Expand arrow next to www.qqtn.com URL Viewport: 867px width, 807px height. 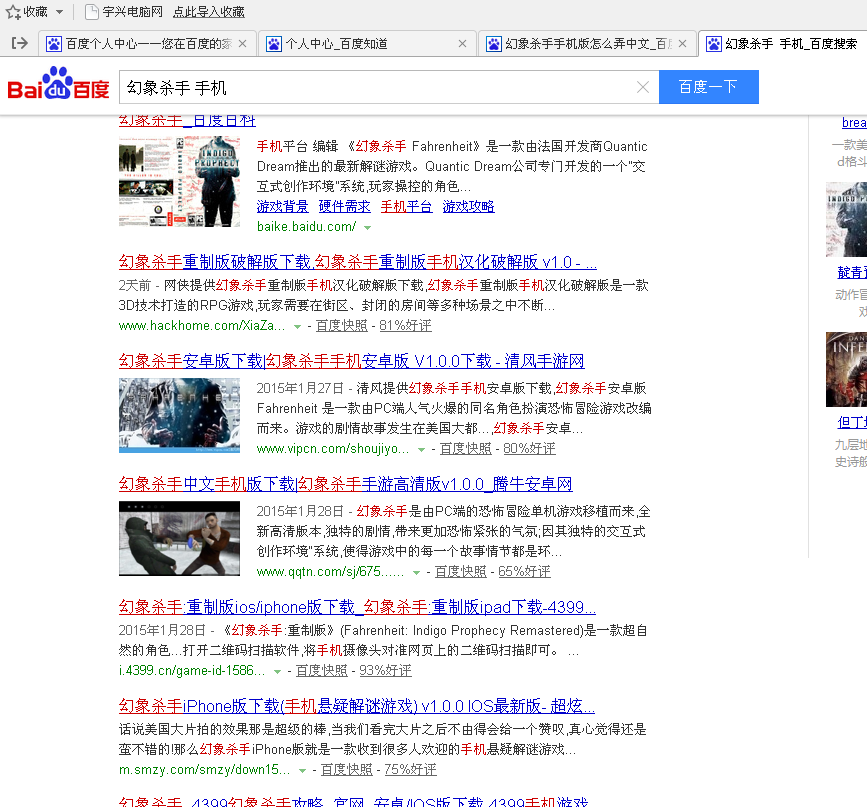[x=416, y=572]
